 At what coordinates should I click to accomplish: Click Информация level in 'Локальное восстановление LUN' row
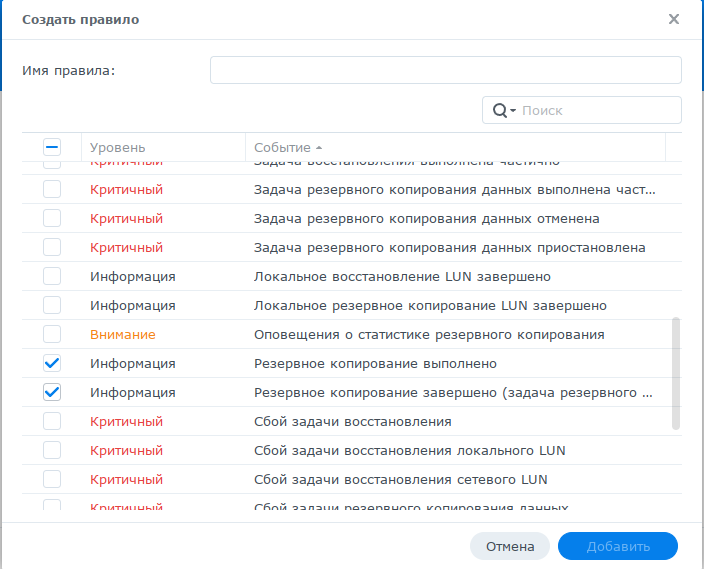pyautogui.click(x=132, y=277)
